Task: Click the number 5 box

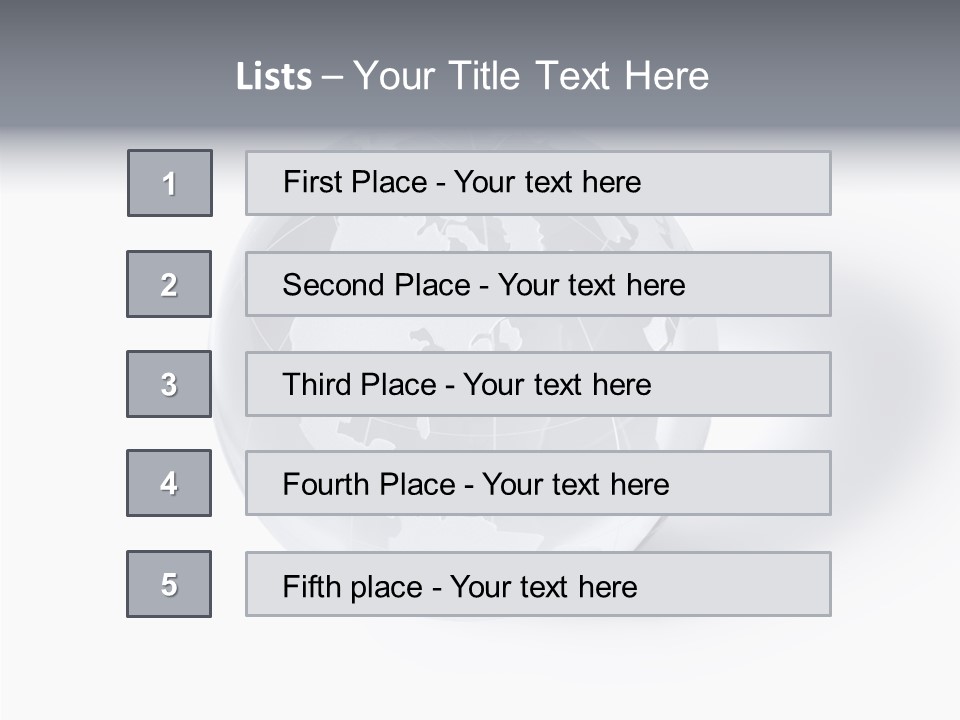Action: (x=169, y=584)
